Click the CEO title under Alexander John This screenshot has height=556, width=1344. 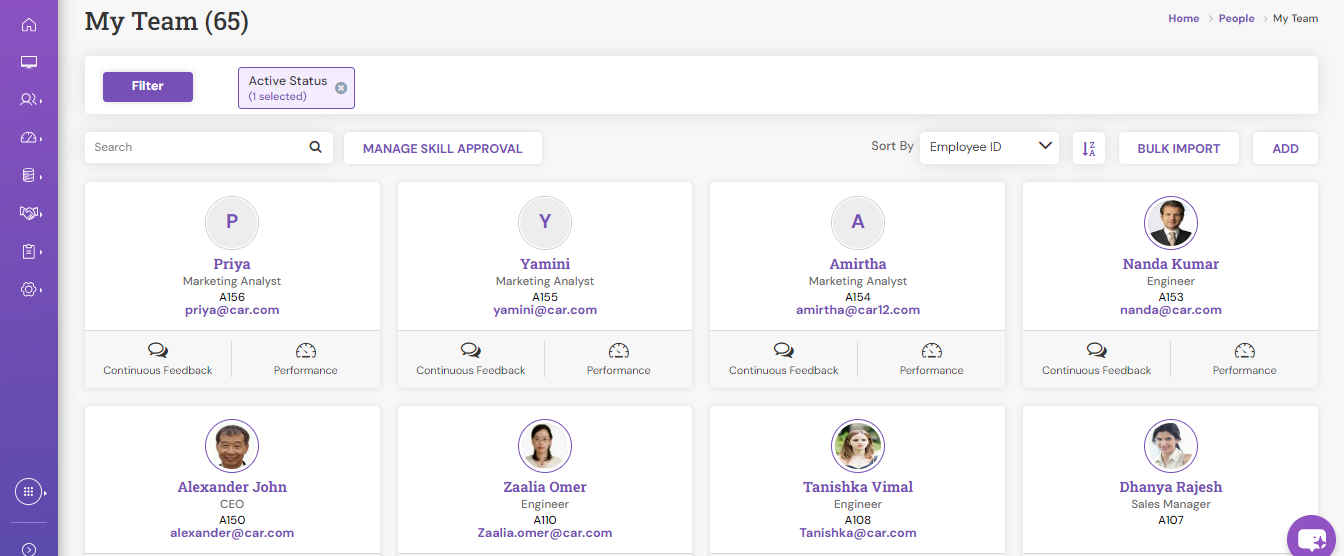tap(232, 505)
